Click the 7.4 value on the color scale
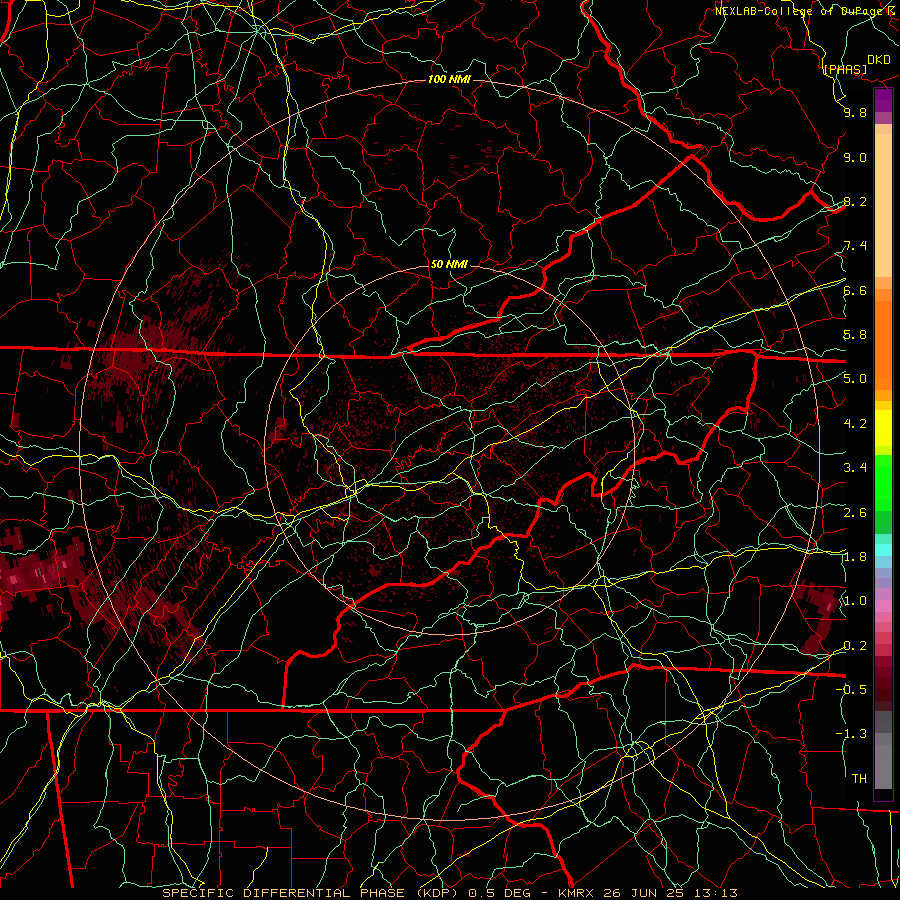This screenshot has height=900, width=900. pos(855,246)
